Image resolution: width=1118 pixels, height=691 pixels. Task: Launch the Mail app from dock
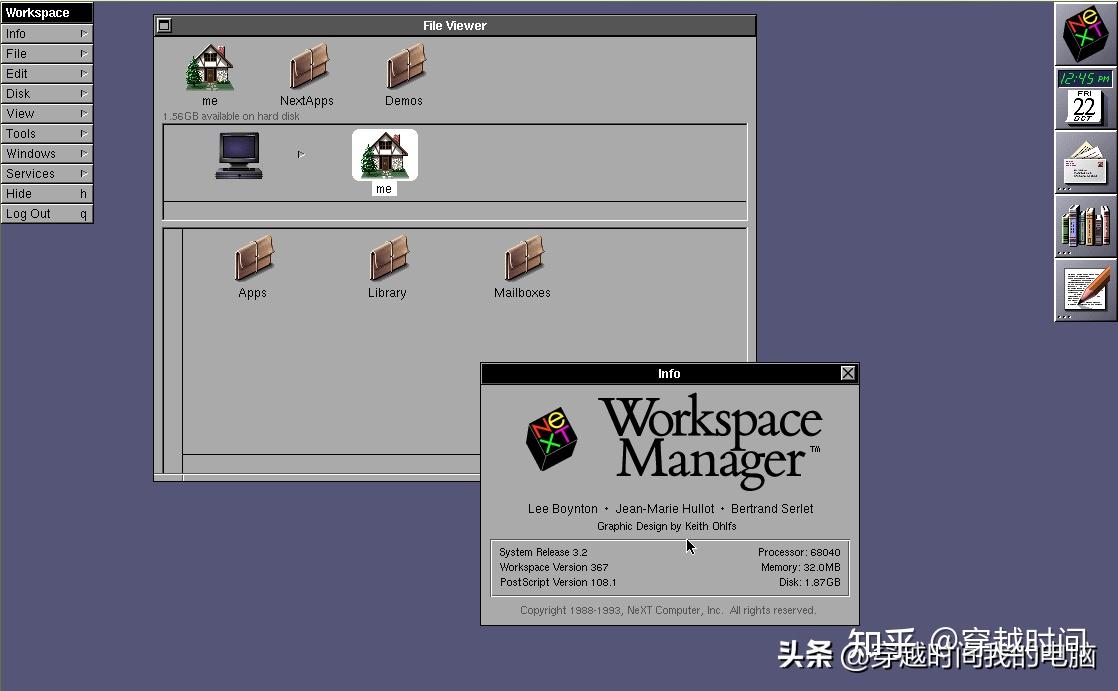coord(1085,162)
